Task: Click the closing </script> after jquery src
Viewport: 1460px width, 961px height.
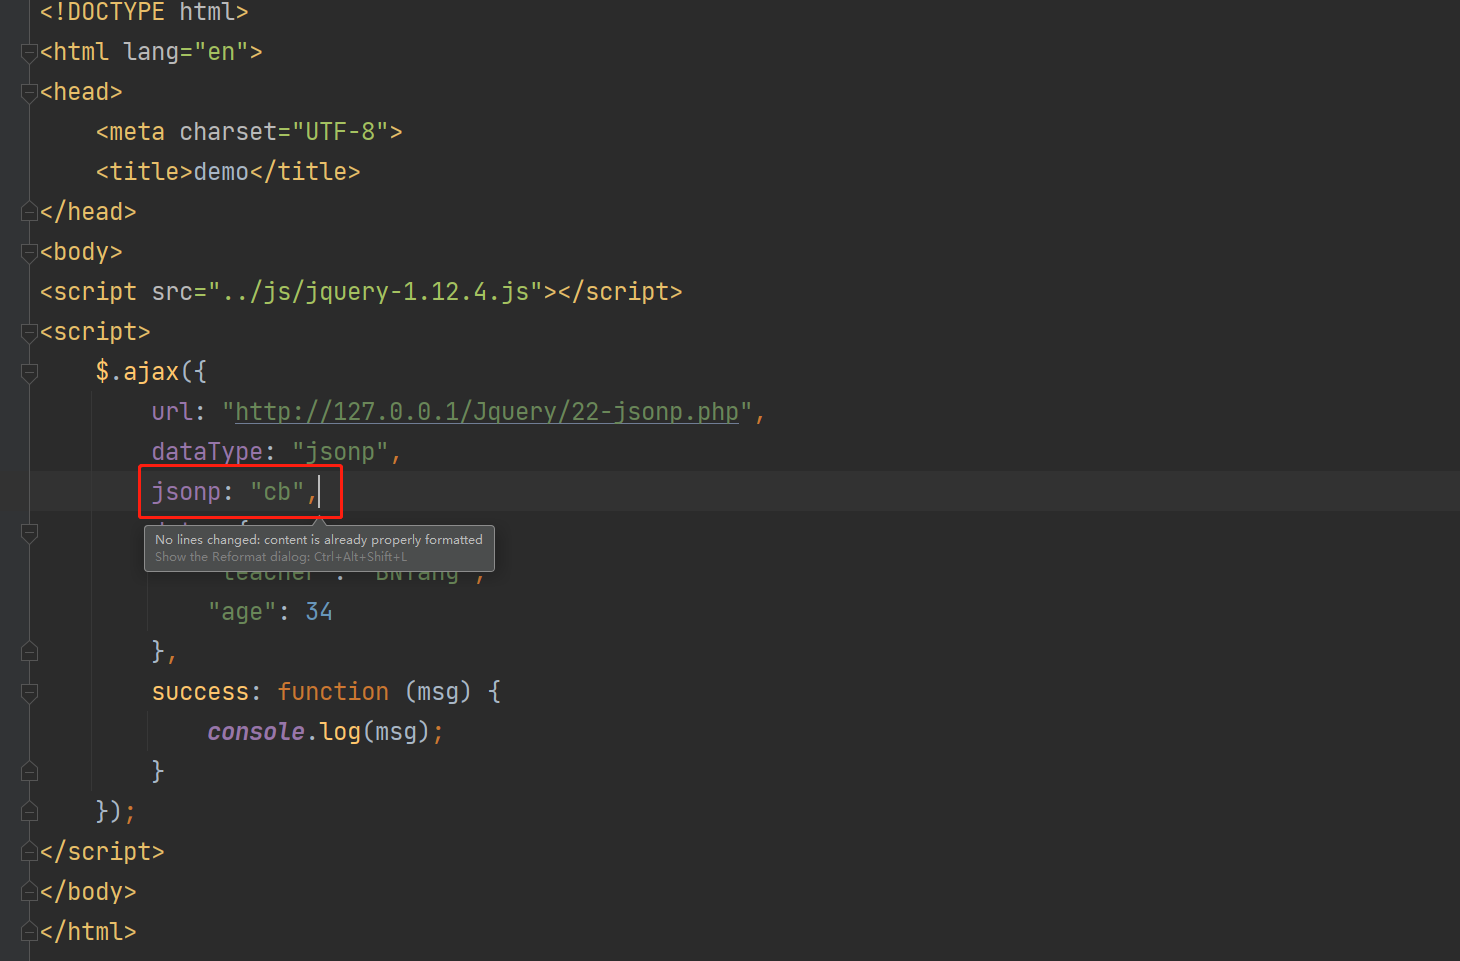Action: click(x=620, y=292)
